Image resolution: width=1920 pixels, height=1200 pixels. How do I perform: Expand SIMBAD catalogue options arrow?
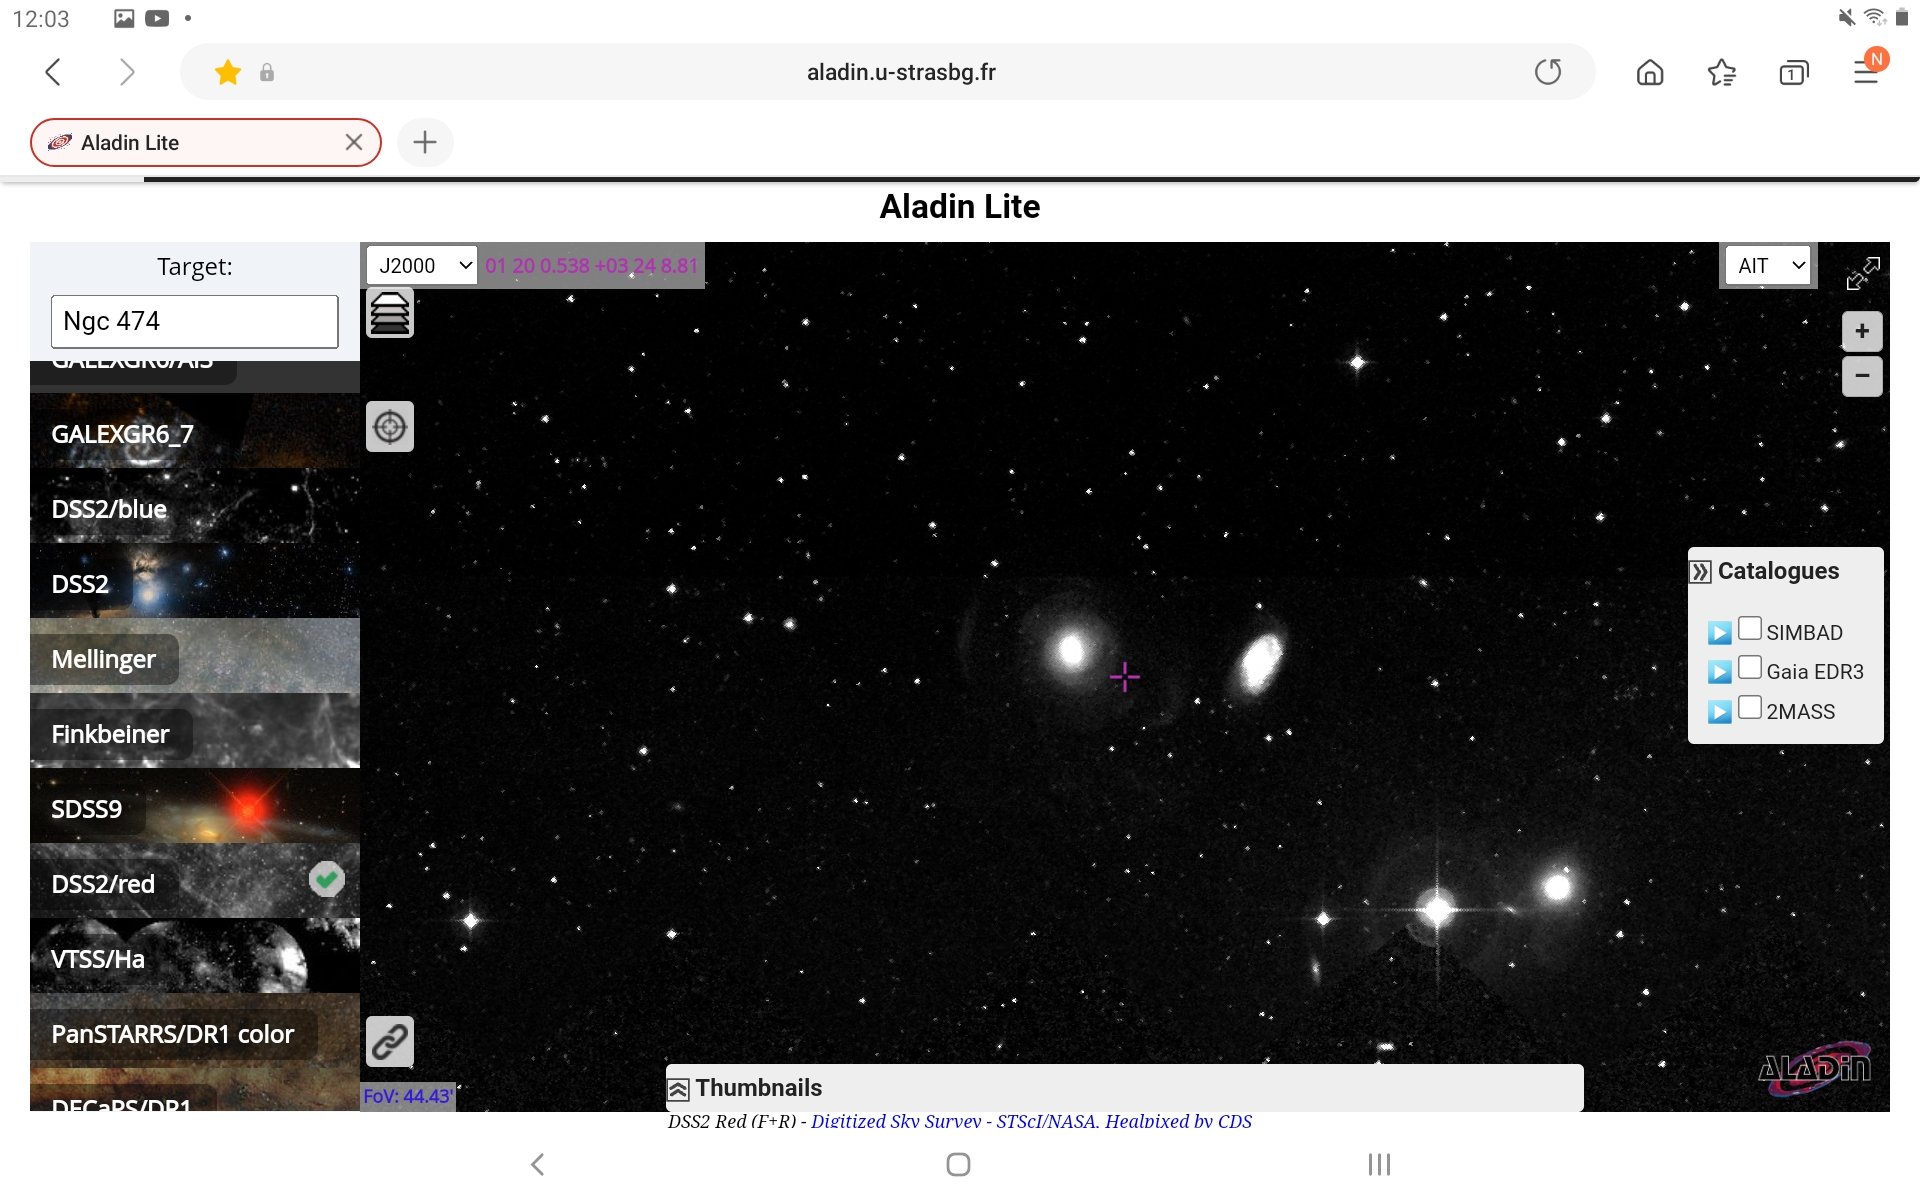[x=1719, y=633]
